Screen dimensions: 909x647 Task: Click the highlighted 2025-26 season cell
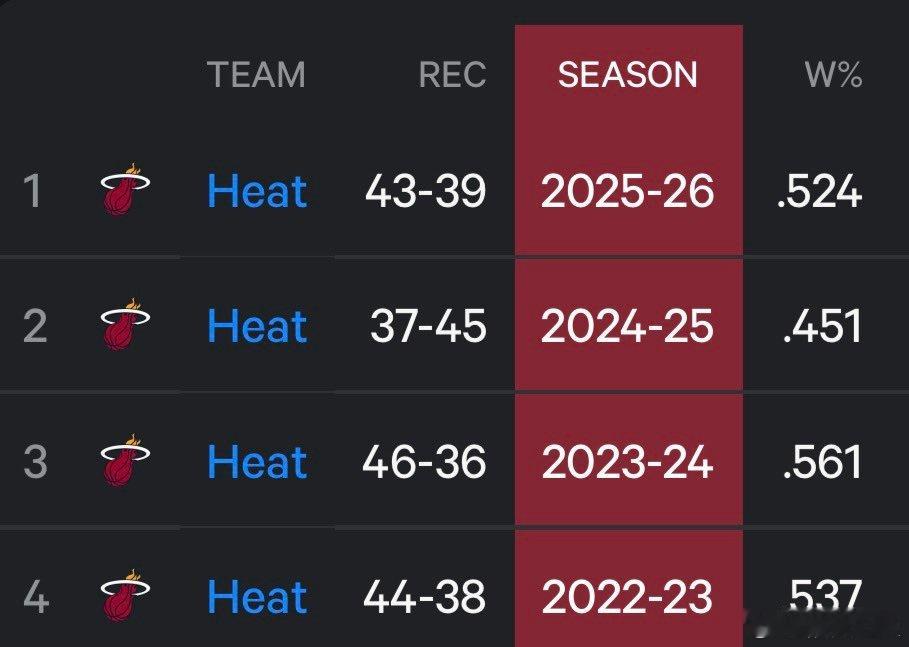pos(628,192)
